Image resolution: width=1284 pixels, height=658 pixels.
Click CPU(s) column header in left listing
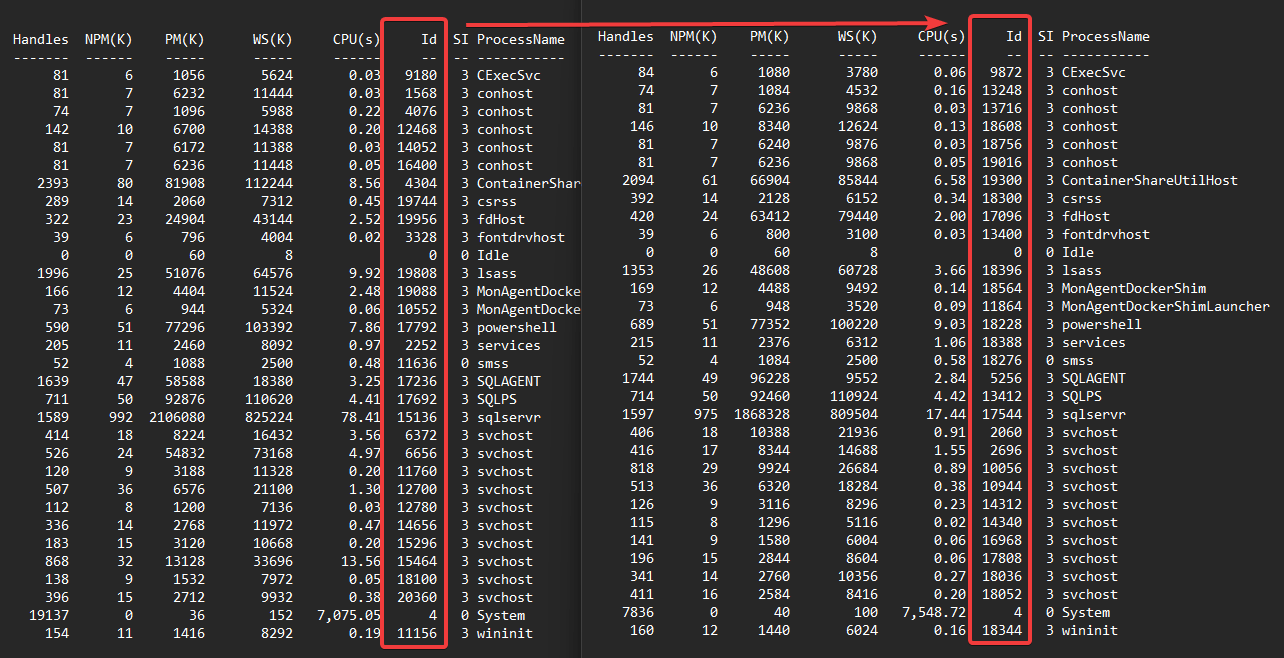pyautogui.click(x=357, y=39)
